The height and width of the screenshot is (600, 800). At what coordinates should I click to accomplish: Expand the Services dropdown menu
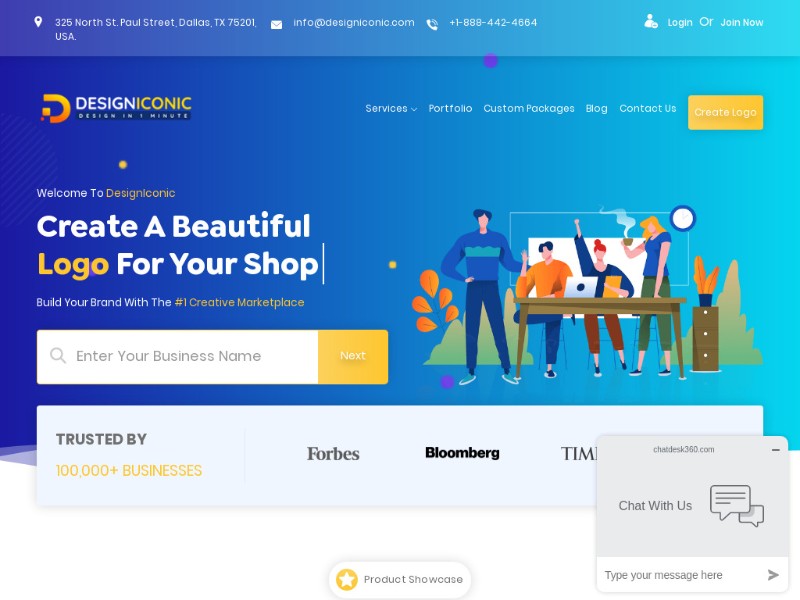click(391, 109)
